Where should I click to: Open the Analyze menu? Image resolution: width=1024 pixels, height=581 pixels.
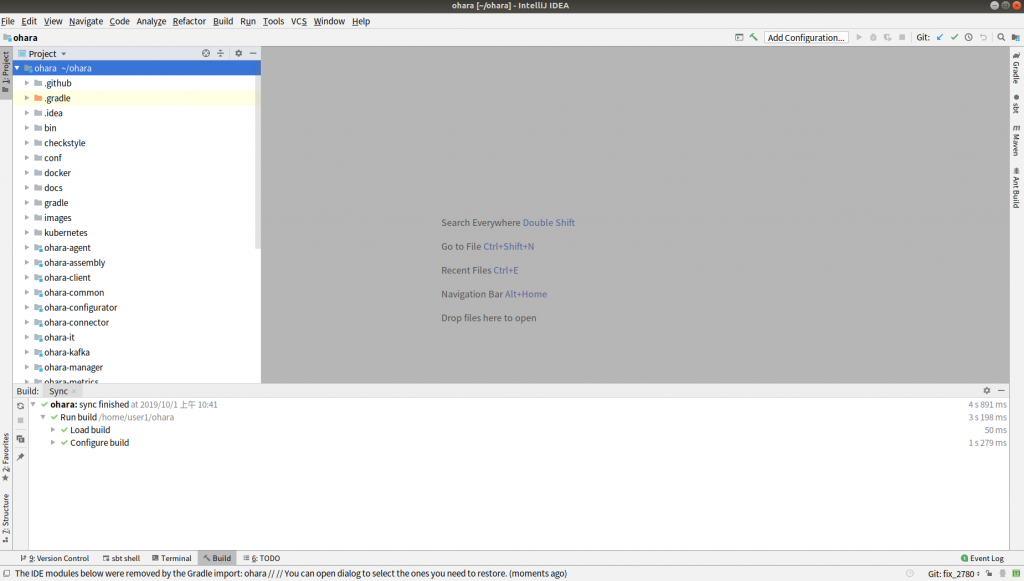pos(151,21)
